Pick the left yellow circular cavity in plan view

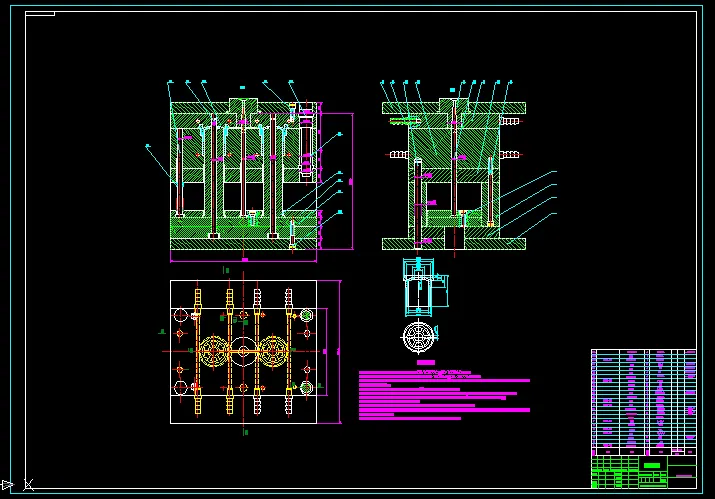[x=213, y=351]
